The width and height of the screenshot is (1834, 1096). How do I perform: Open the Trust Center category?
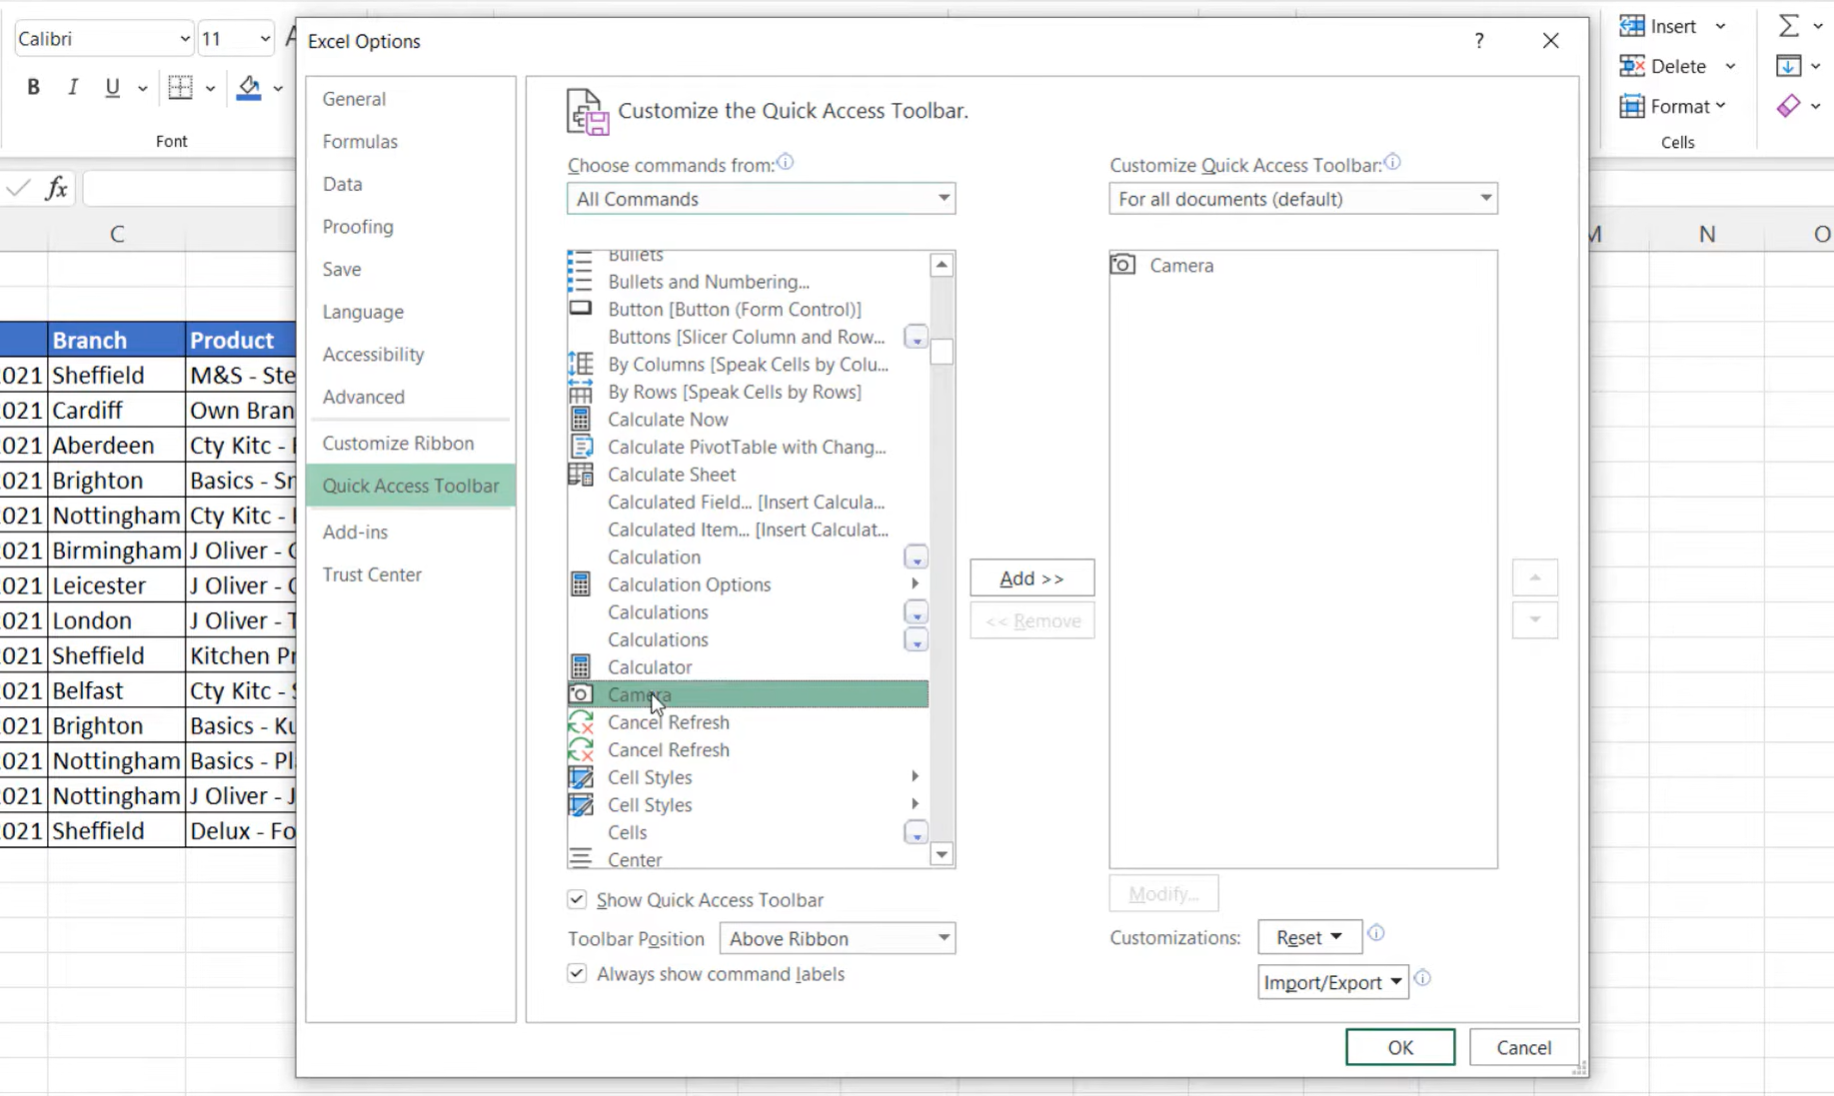tap(372, 574)
